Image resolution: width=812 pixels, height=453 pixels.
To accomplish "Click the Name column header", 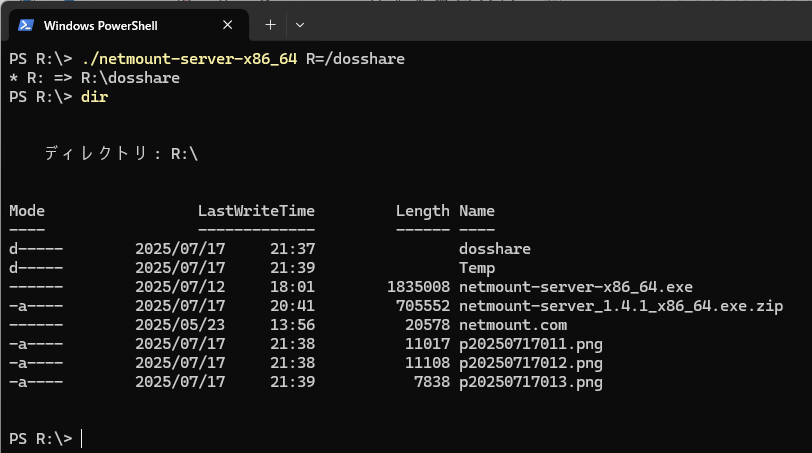I will [477, 211].
